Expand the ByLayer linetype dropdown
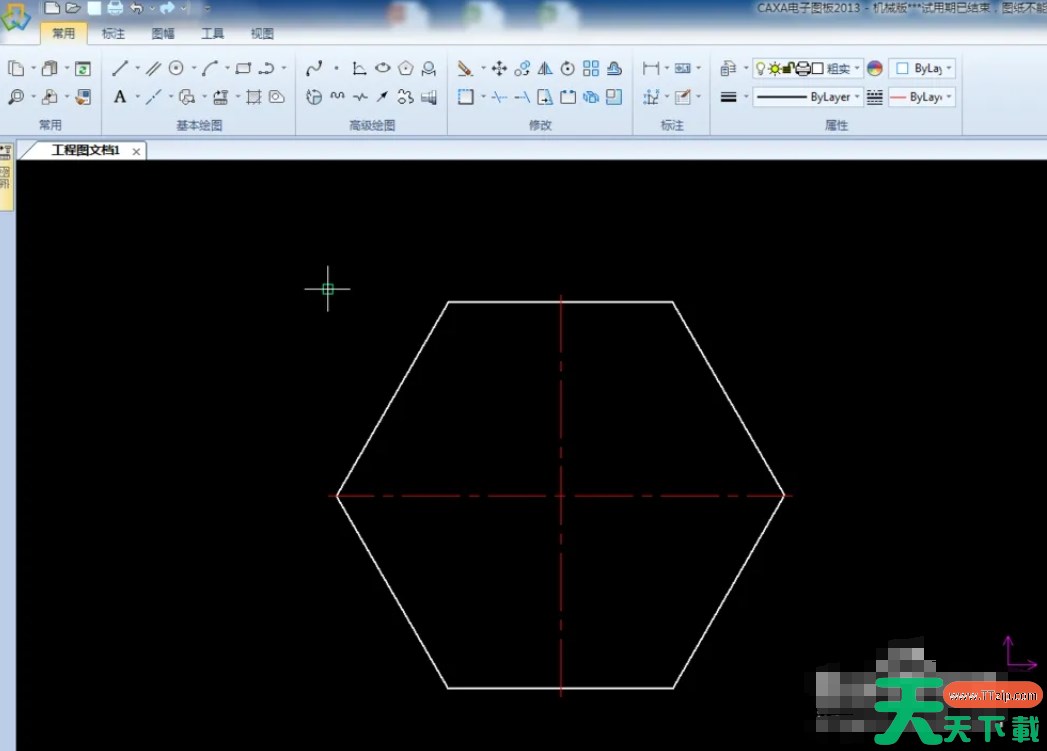1047x751 pixels. click(x=857, y=97)
